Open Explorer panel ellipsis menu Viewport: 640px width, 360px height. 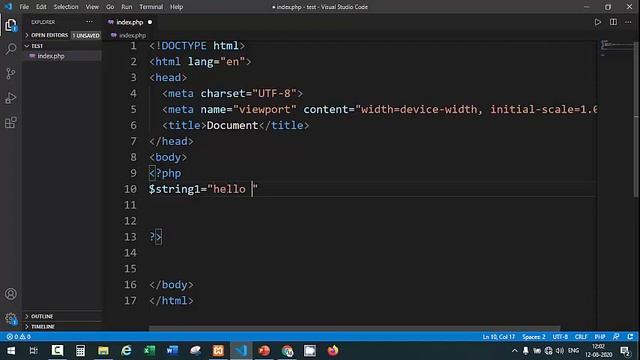[89, 22]
